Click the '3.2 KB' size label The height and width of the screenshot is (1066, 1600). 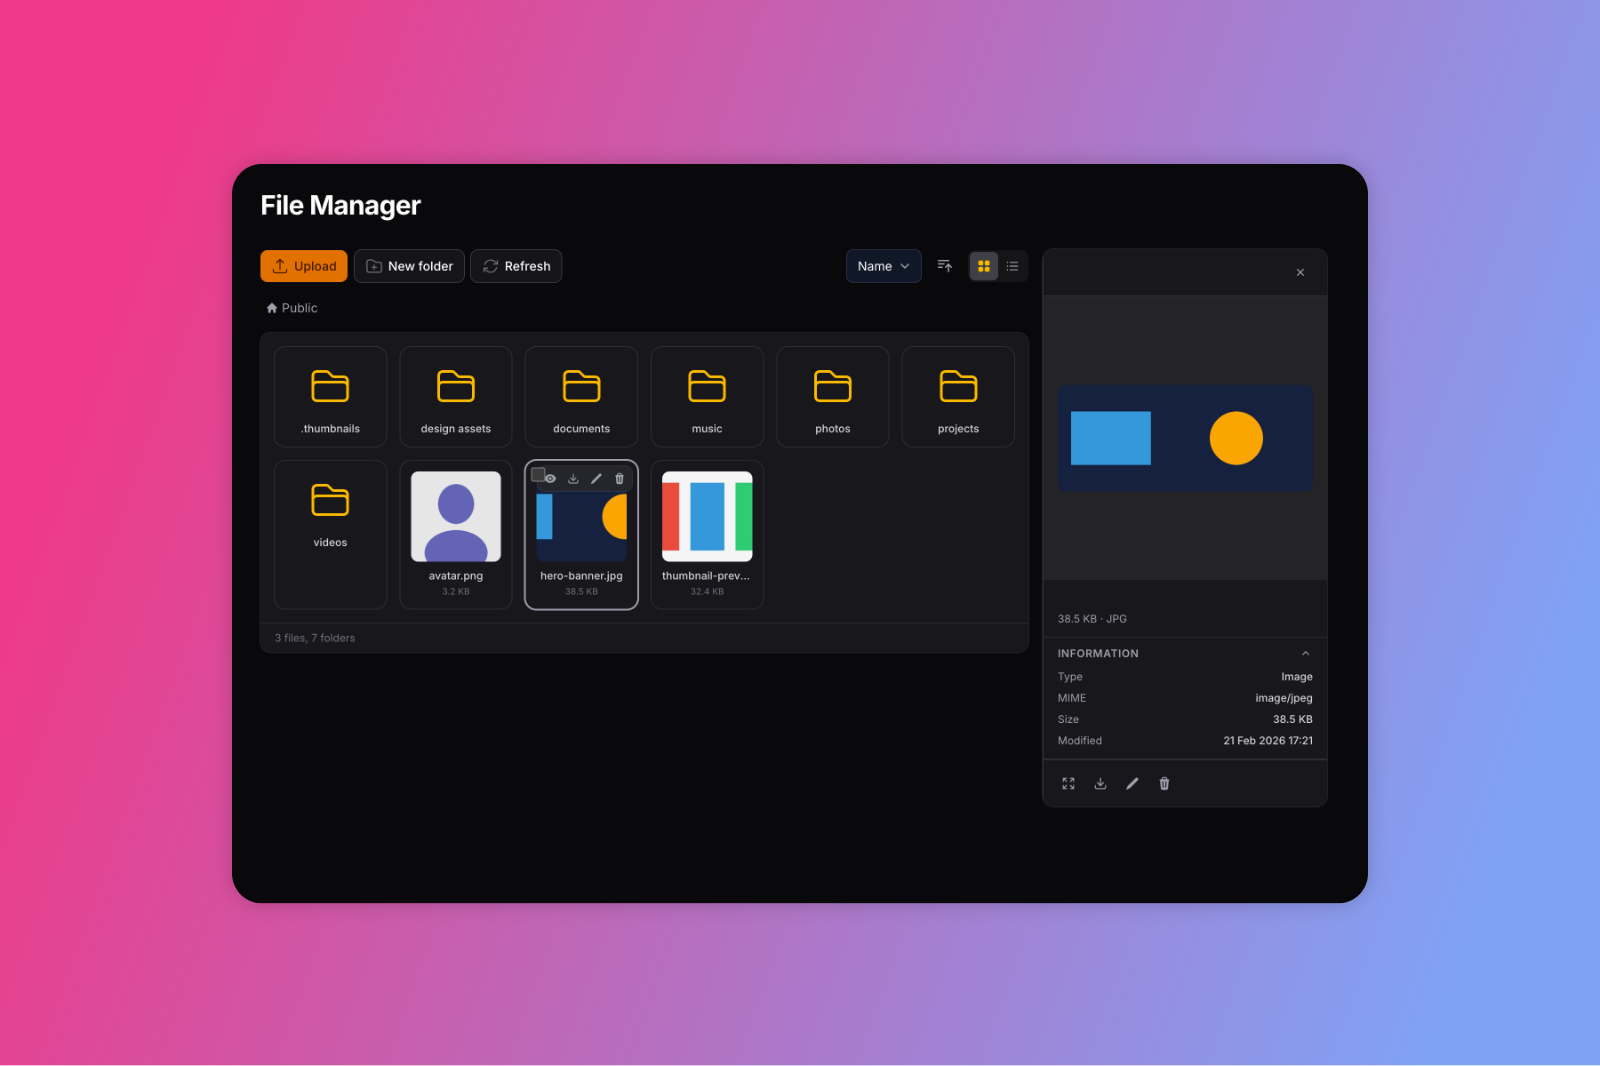(456, 592)
